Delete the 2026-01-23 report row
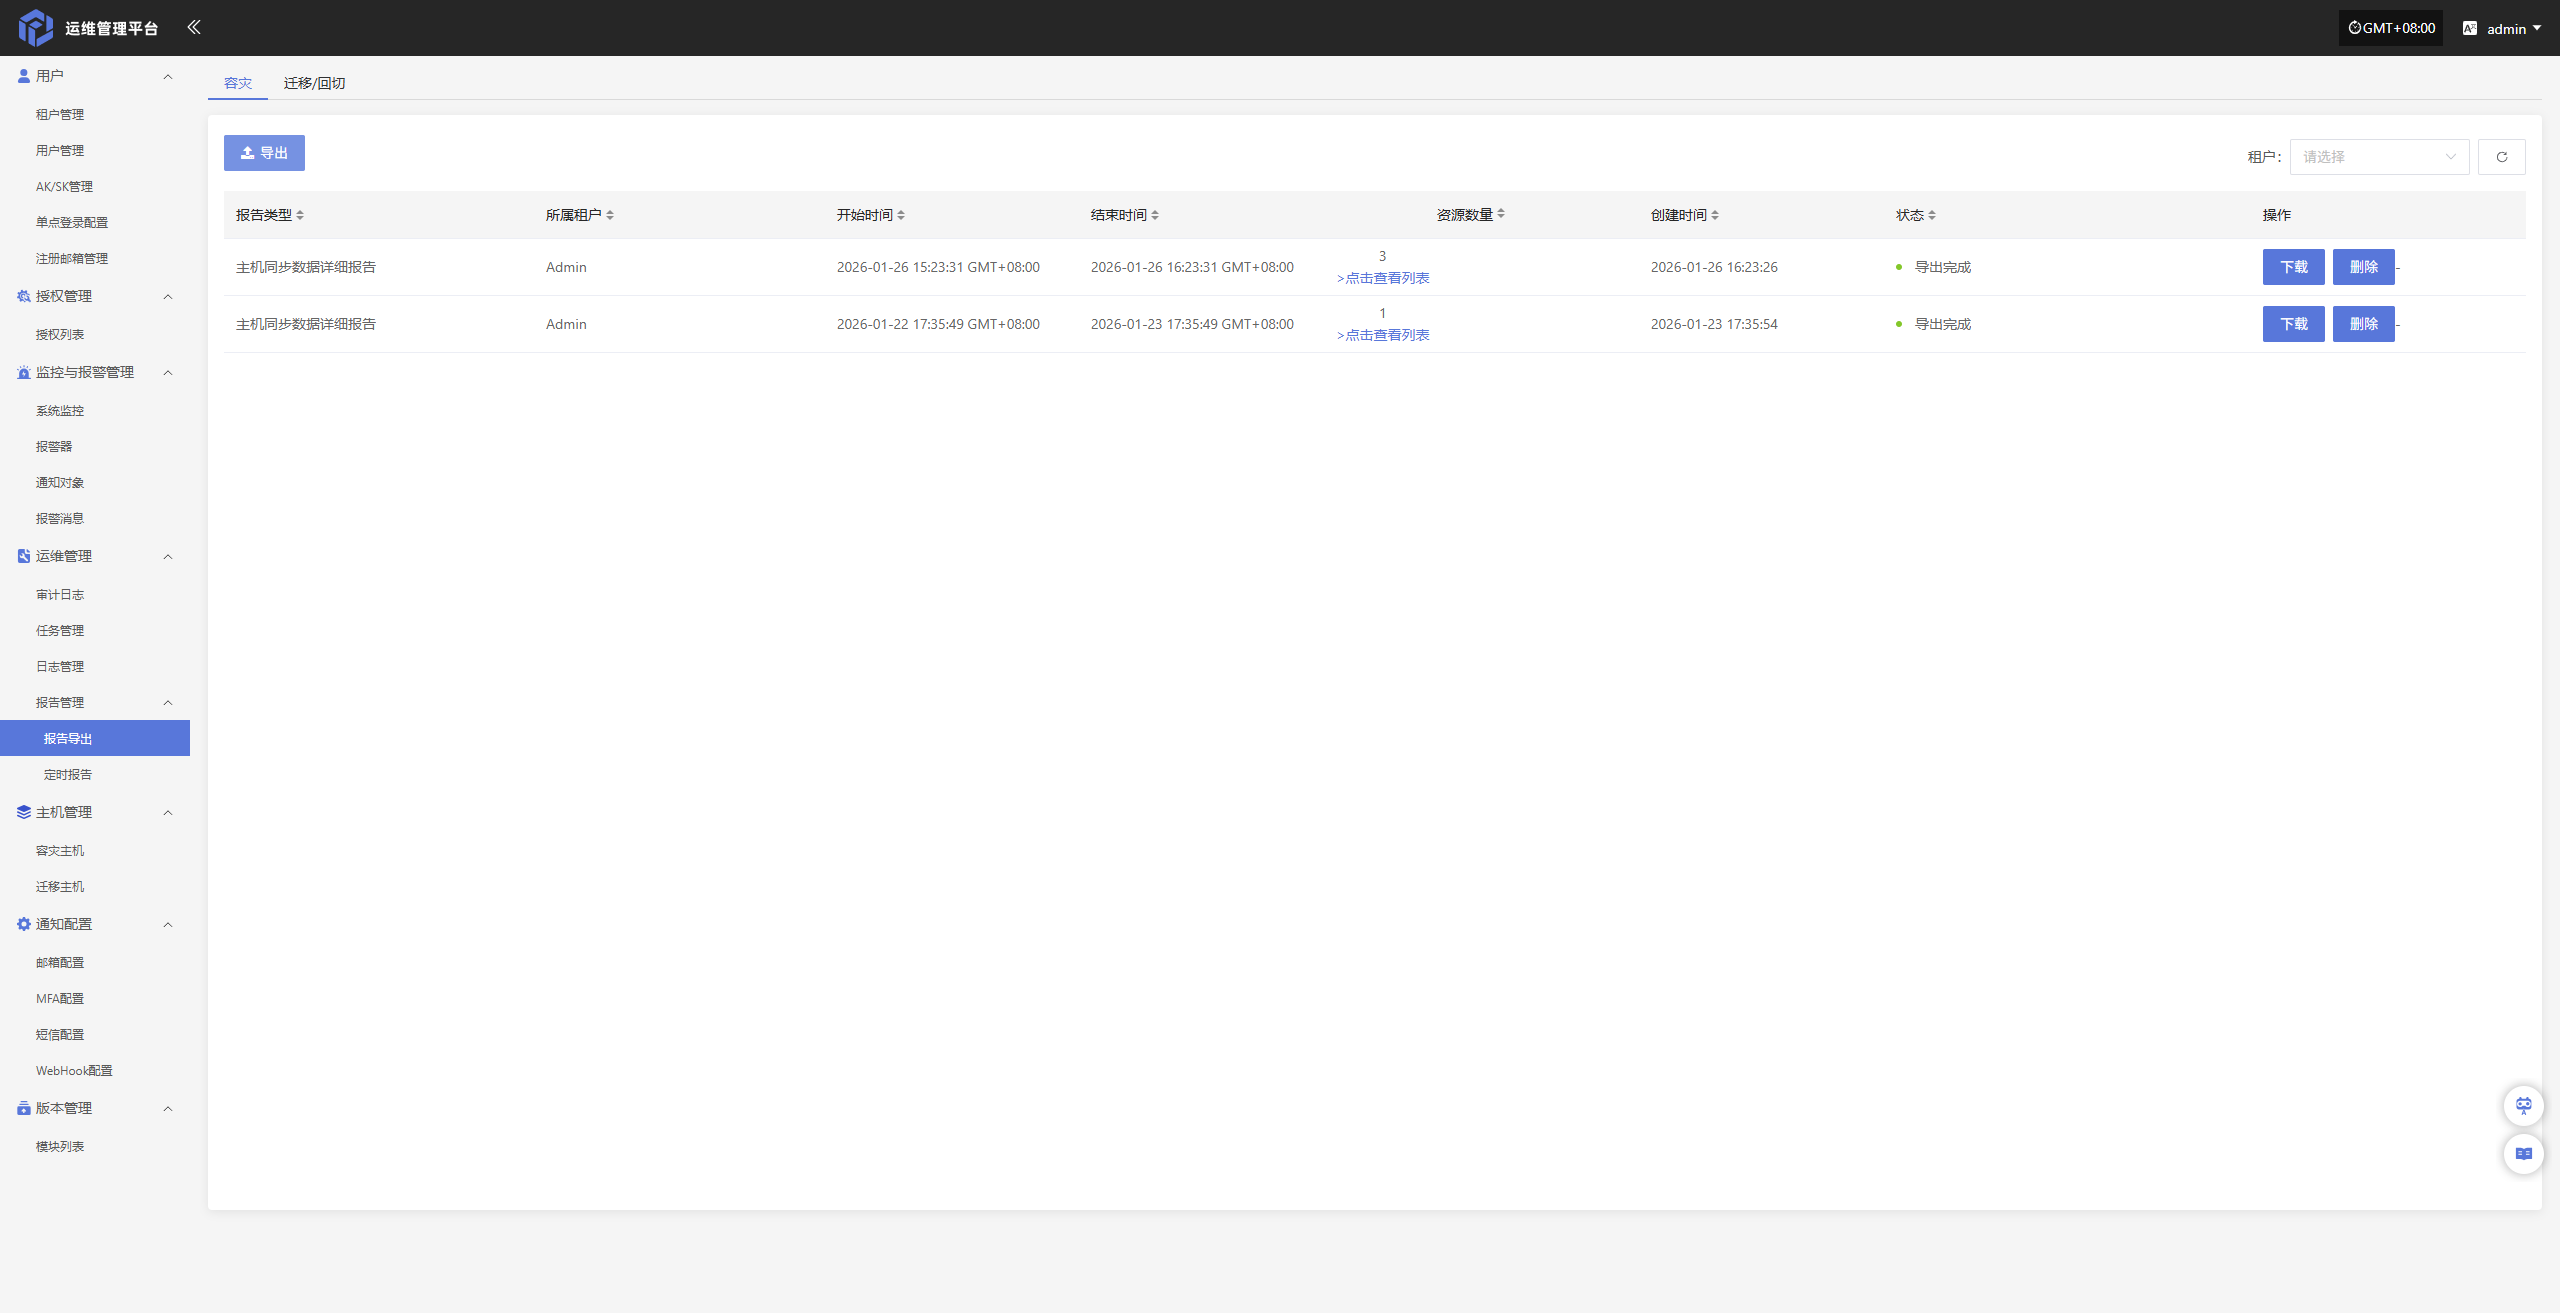The image size is (2560, 1313). click(2363, 324)
